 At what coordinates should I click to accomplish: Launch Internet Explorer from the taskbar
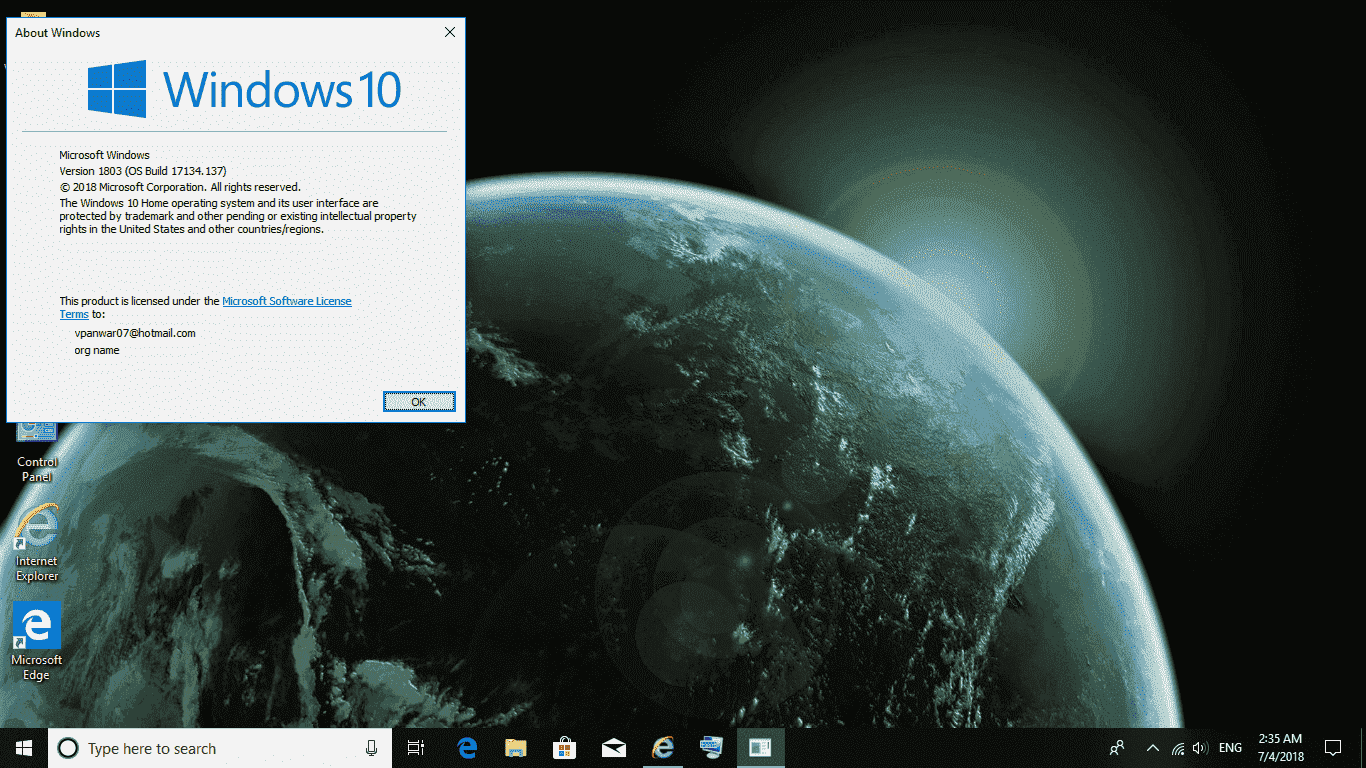pyautogui.click(x=663, y=748)
